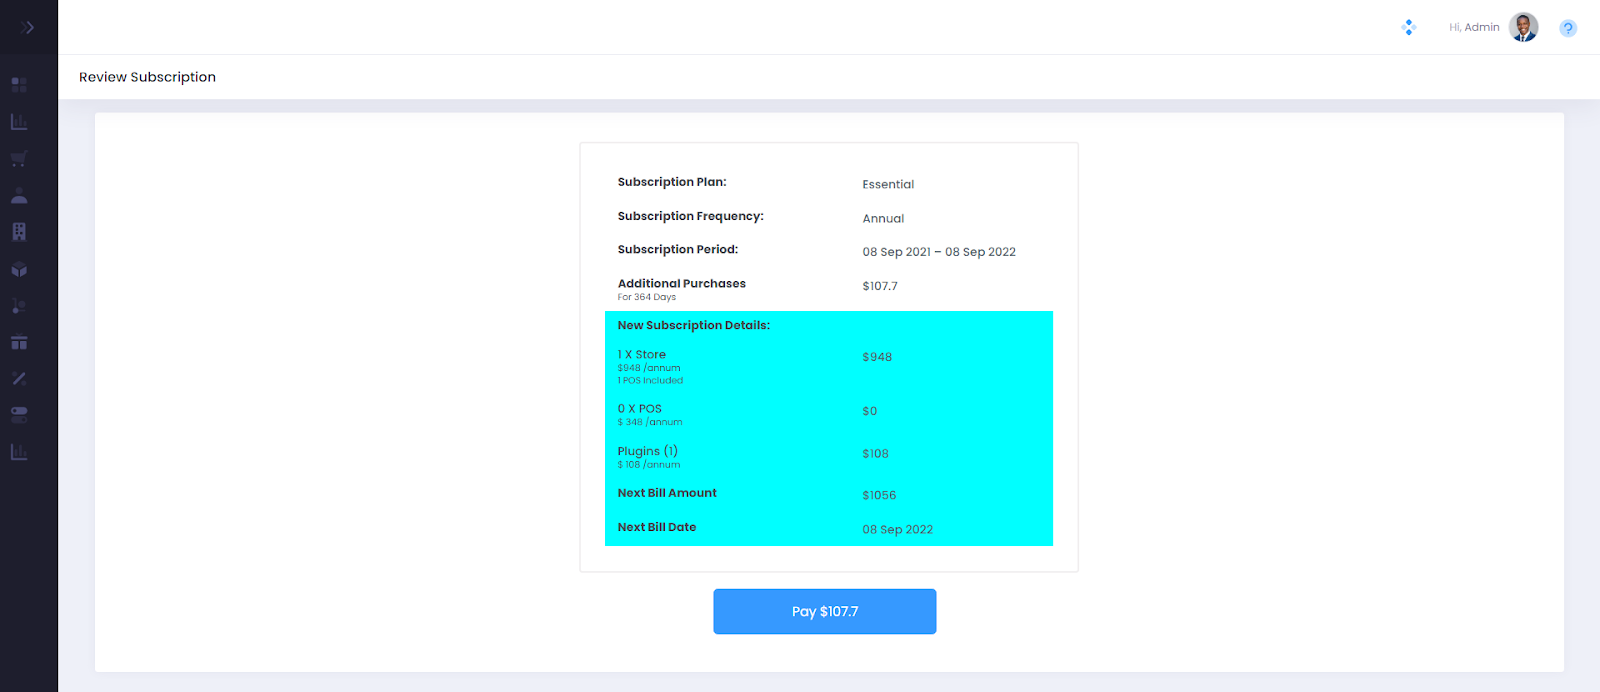Screen dimensions: 1600x692
Task: Click the 'Plugins (1)' line item
Action: pos(648,451)
